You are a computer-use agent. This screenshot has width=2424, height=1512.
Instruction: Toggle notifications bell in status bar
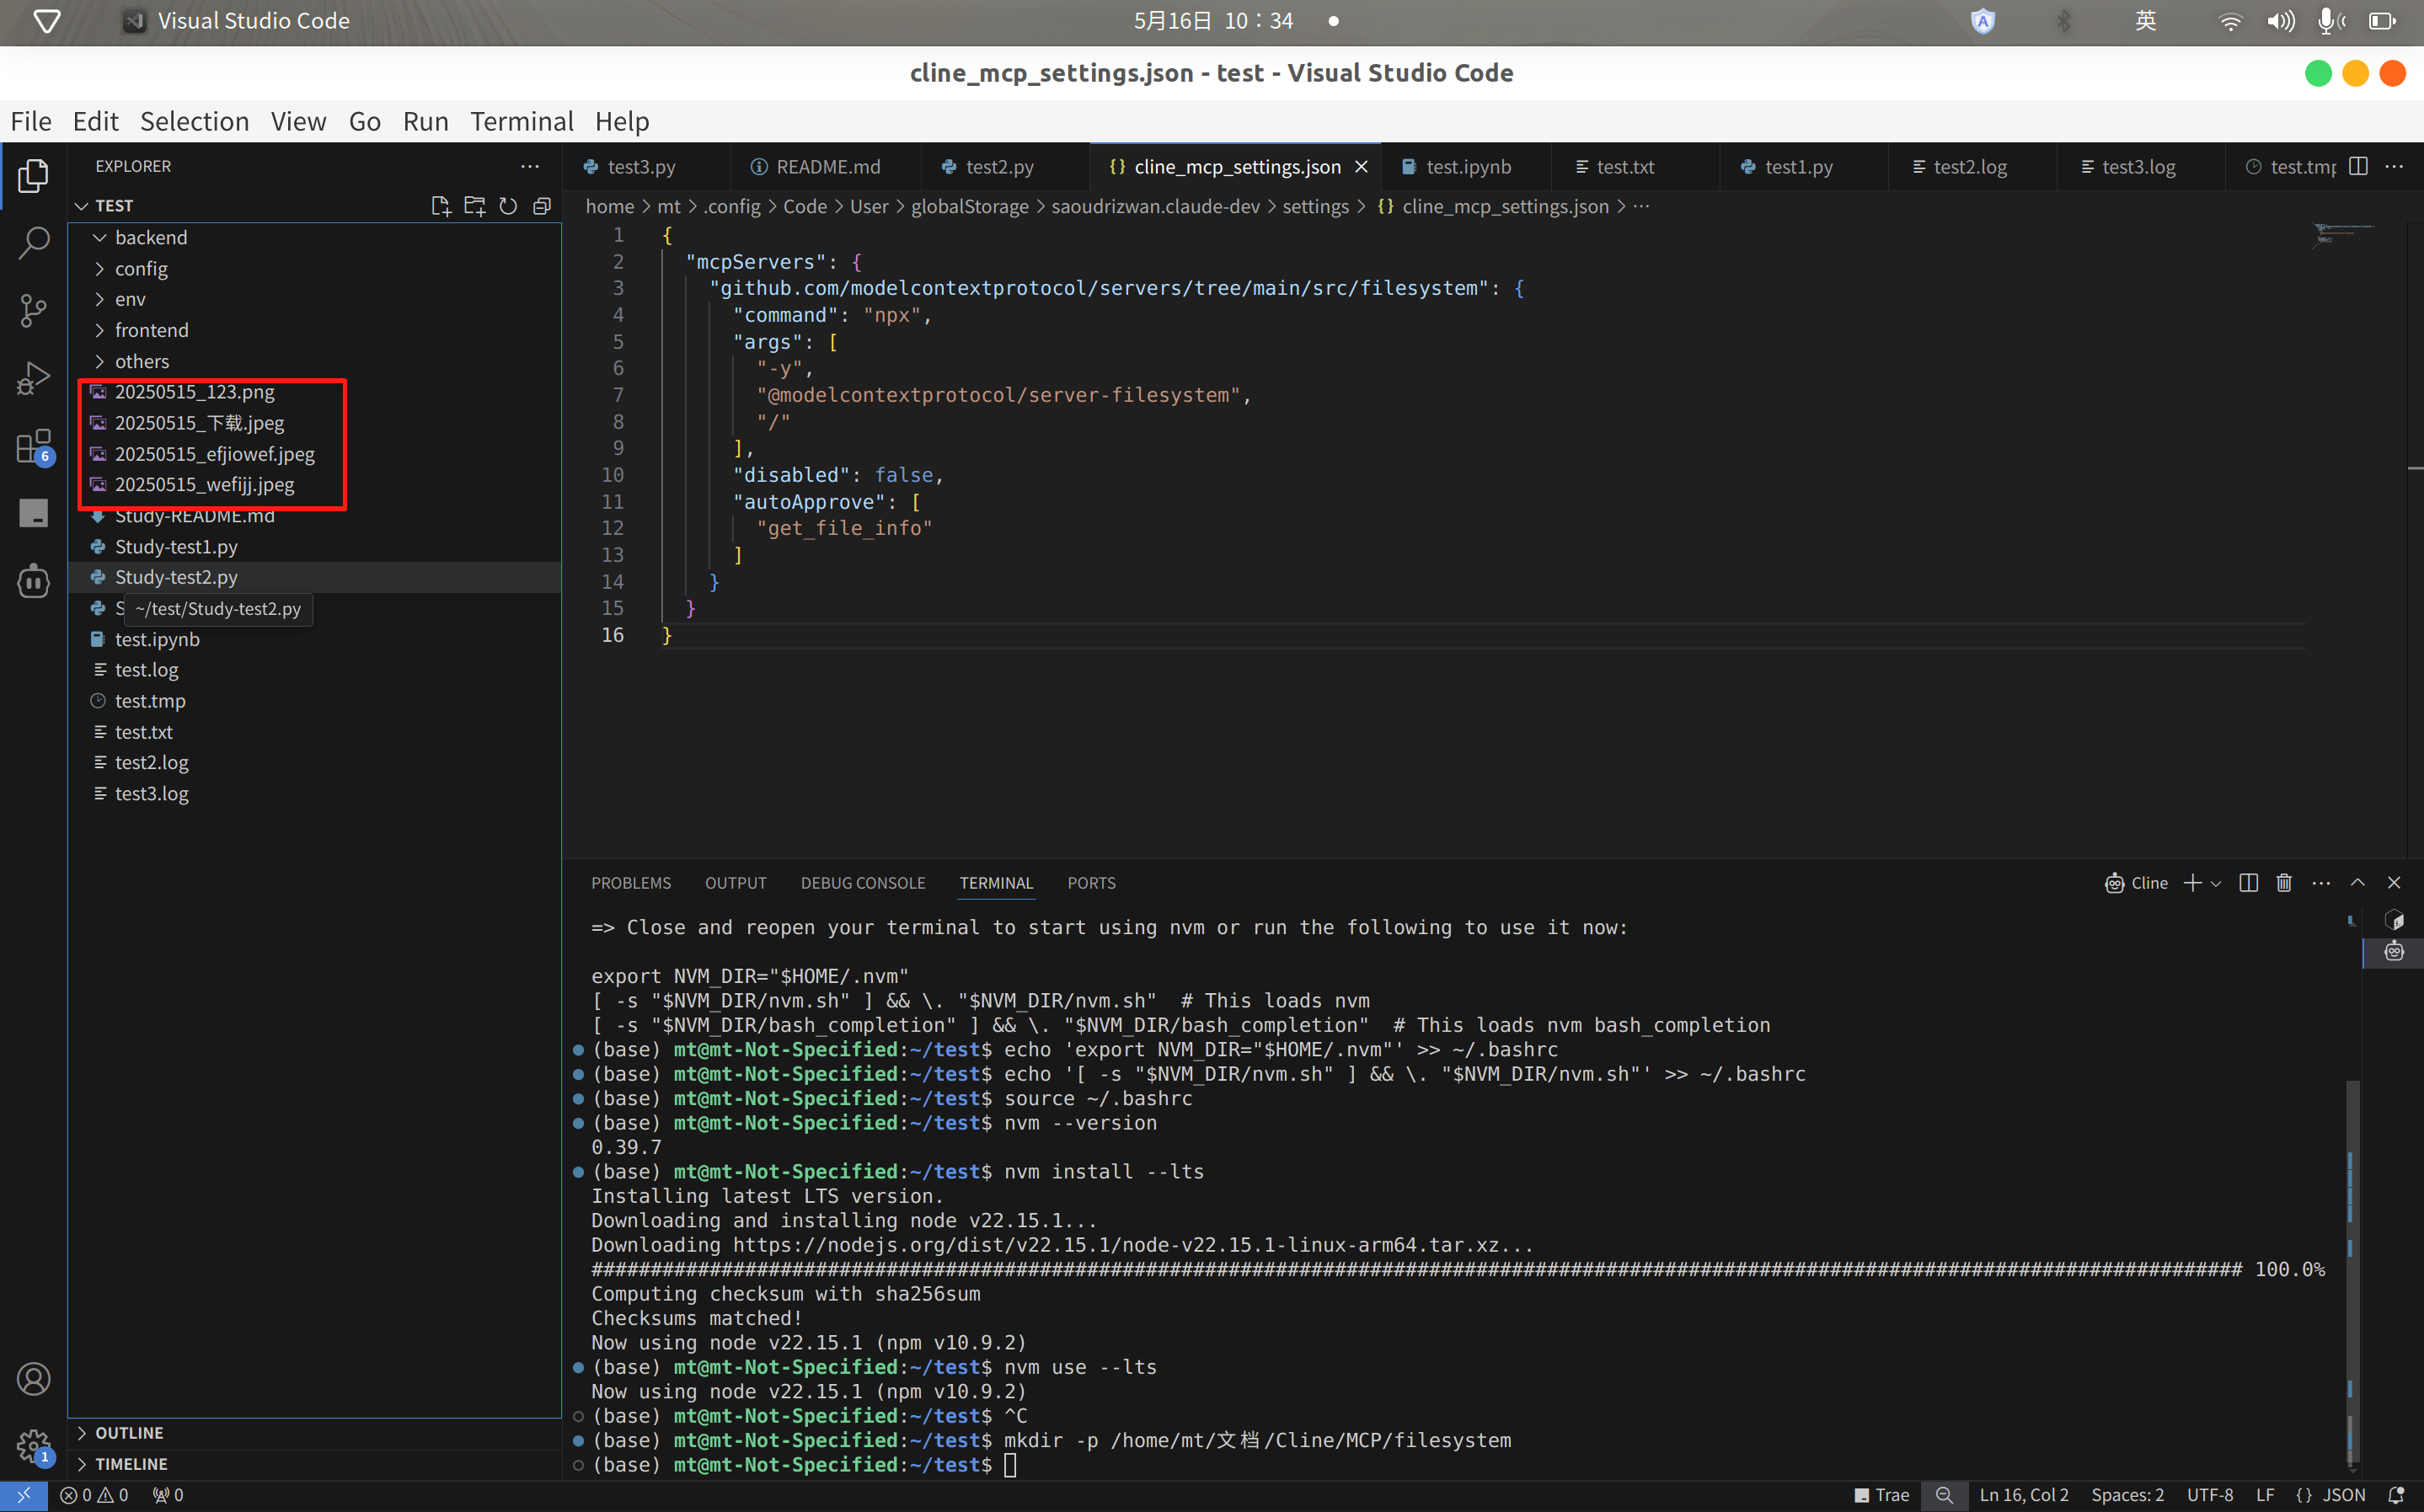pyautogui.click(x=2396, y=1495)
